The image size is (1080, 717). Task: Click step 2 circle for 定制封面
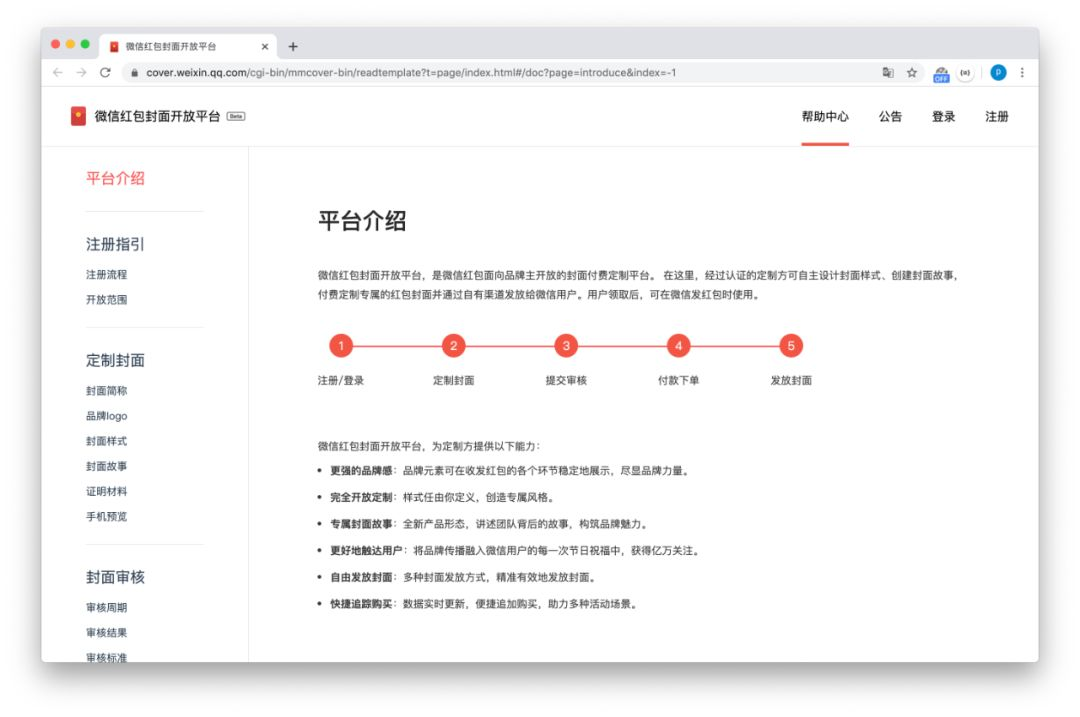[453, 346]
